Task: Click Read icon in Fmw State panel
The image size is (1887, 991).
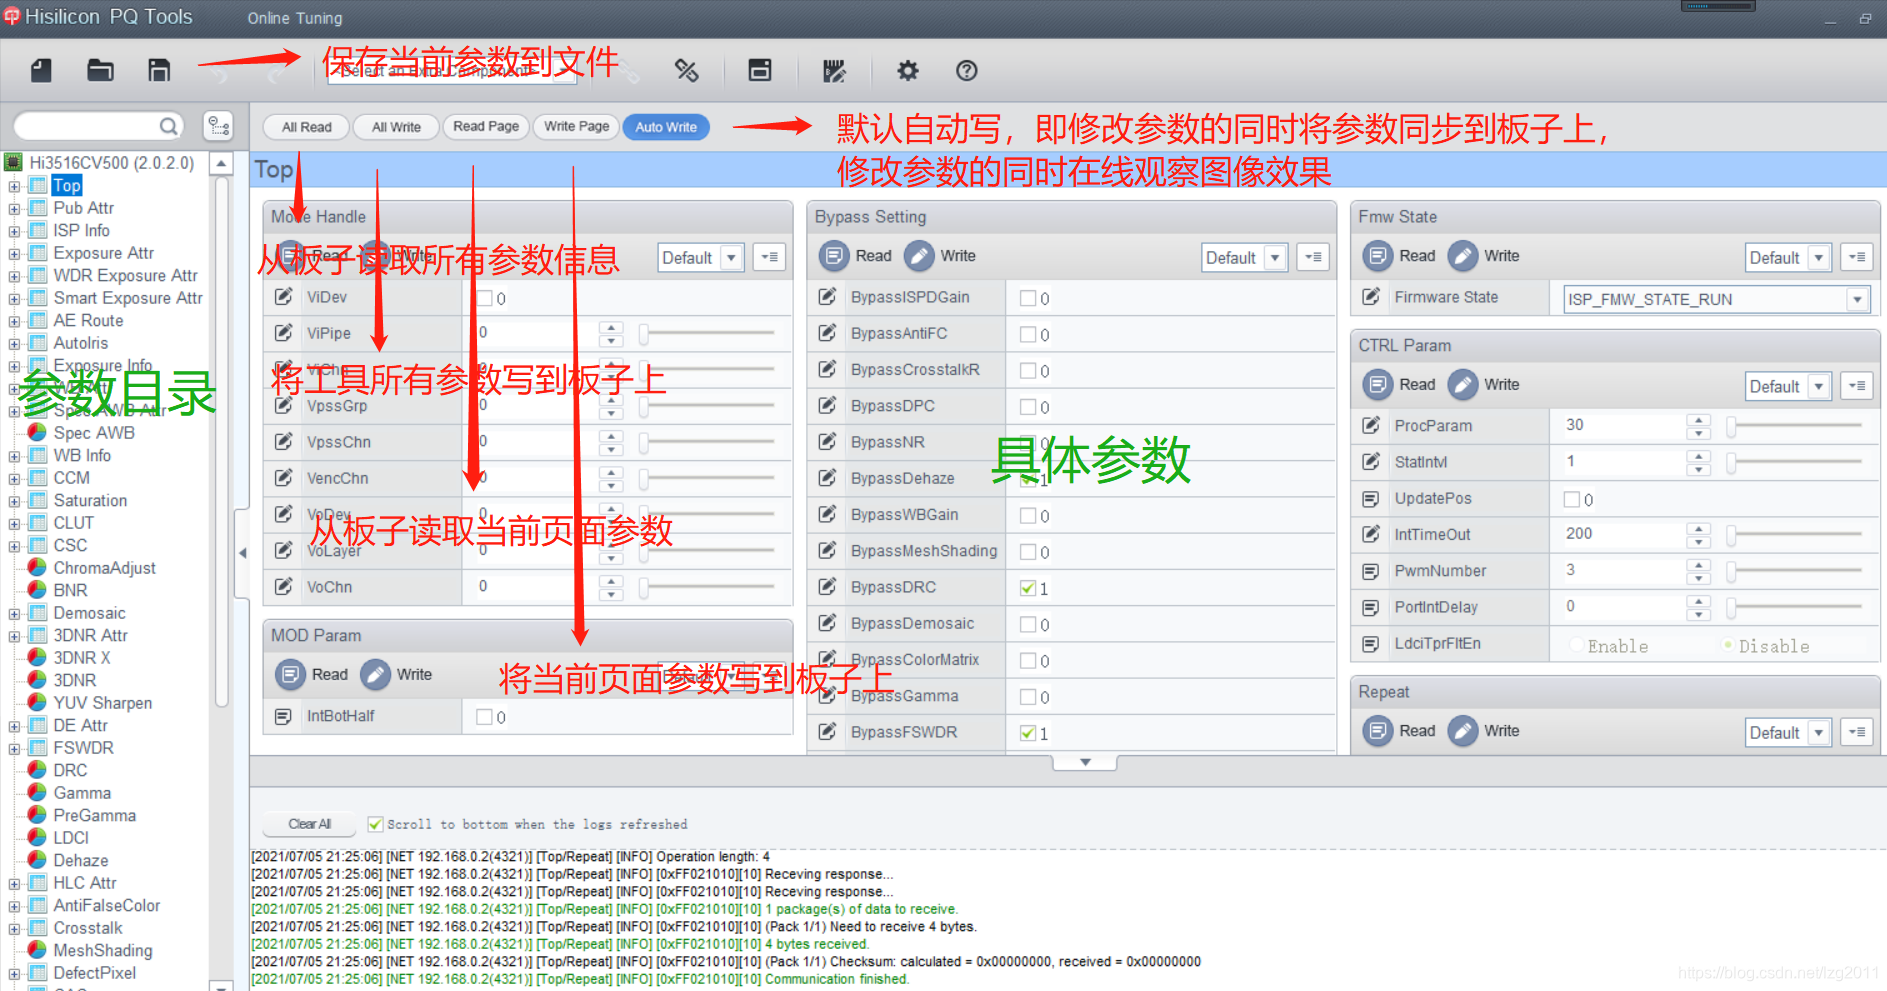Action: [x=1377, y=256]
